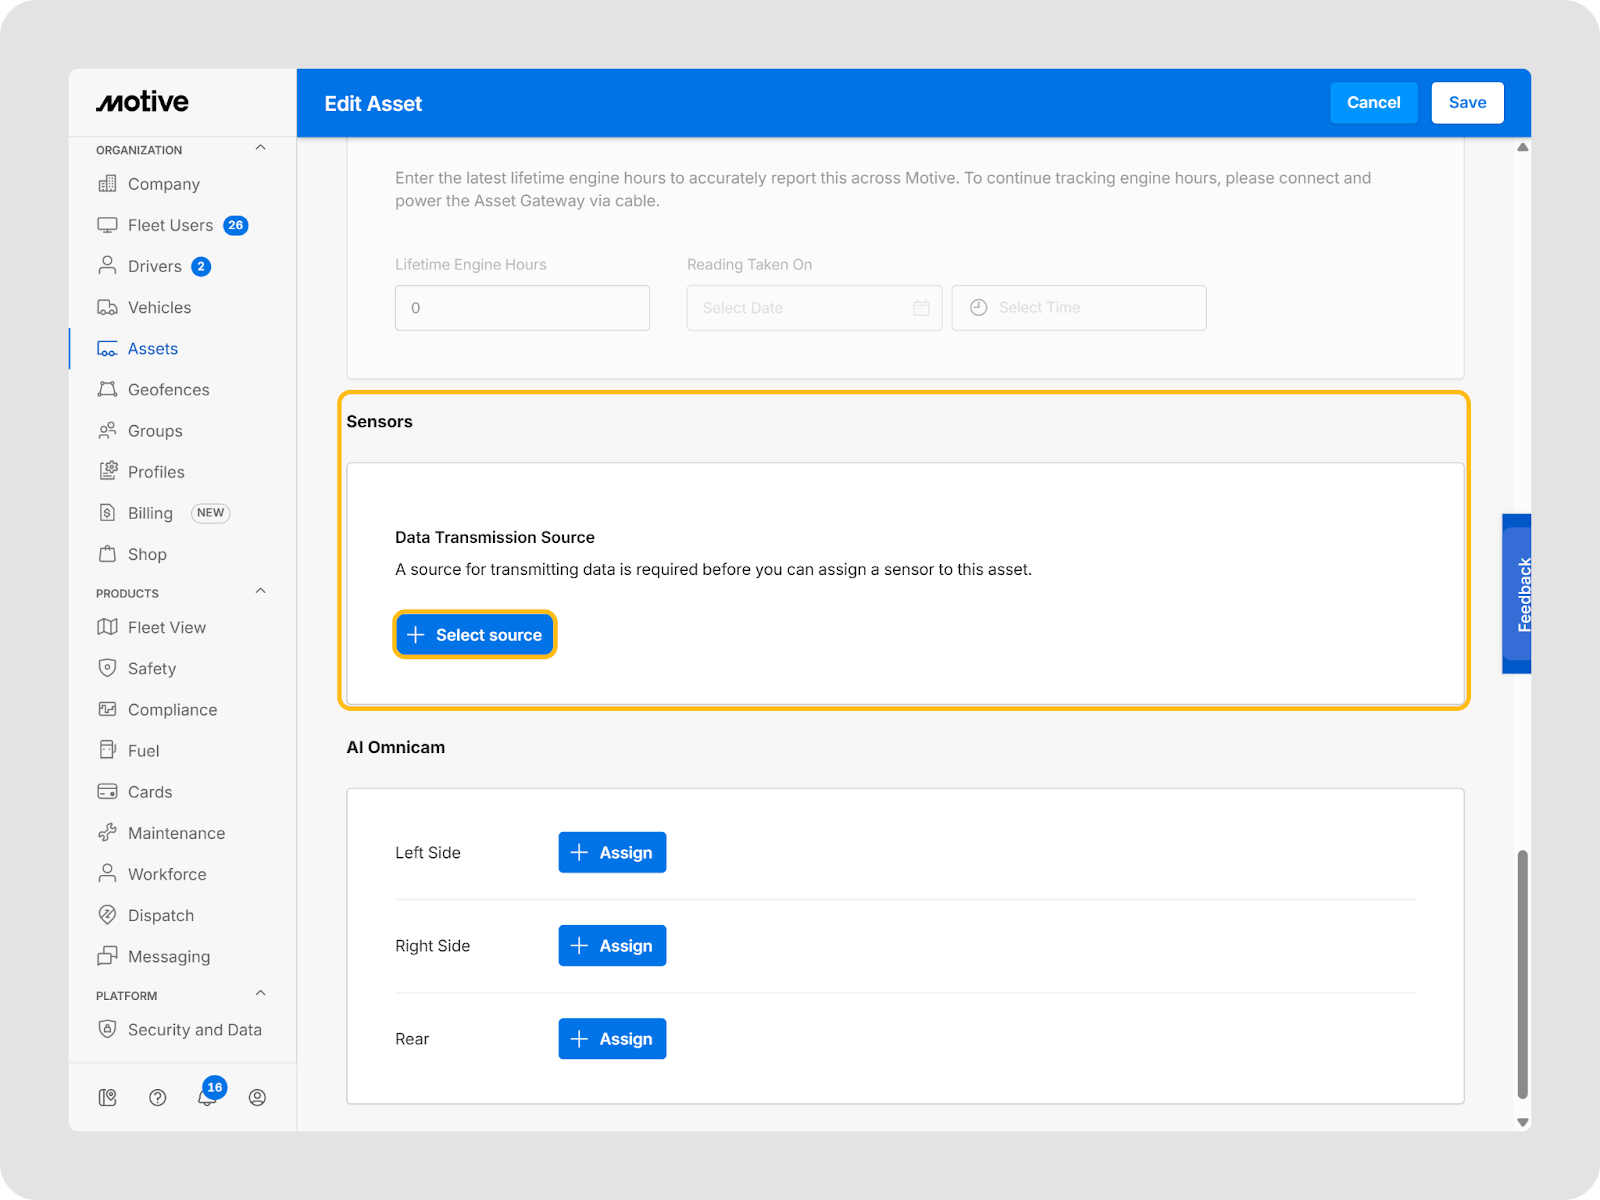Screen dimensions: 1600x1200
Task: Assign a camera to Left Side
Action: click(x=612, y=853)
